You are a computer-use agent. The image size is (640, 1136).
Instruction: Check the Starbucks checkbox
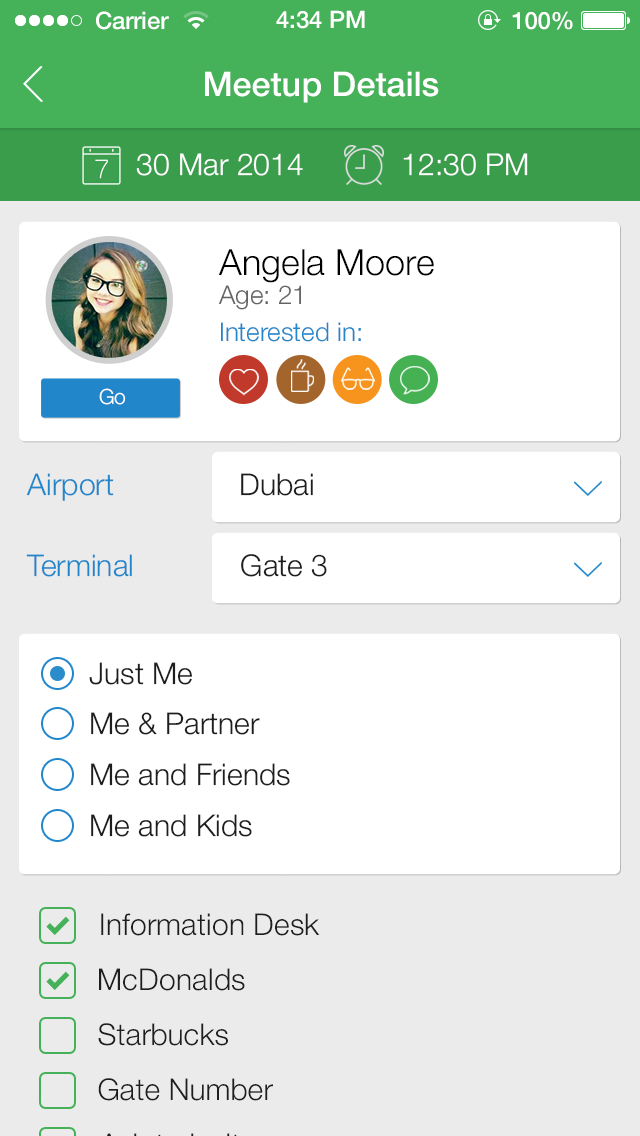57,1035
